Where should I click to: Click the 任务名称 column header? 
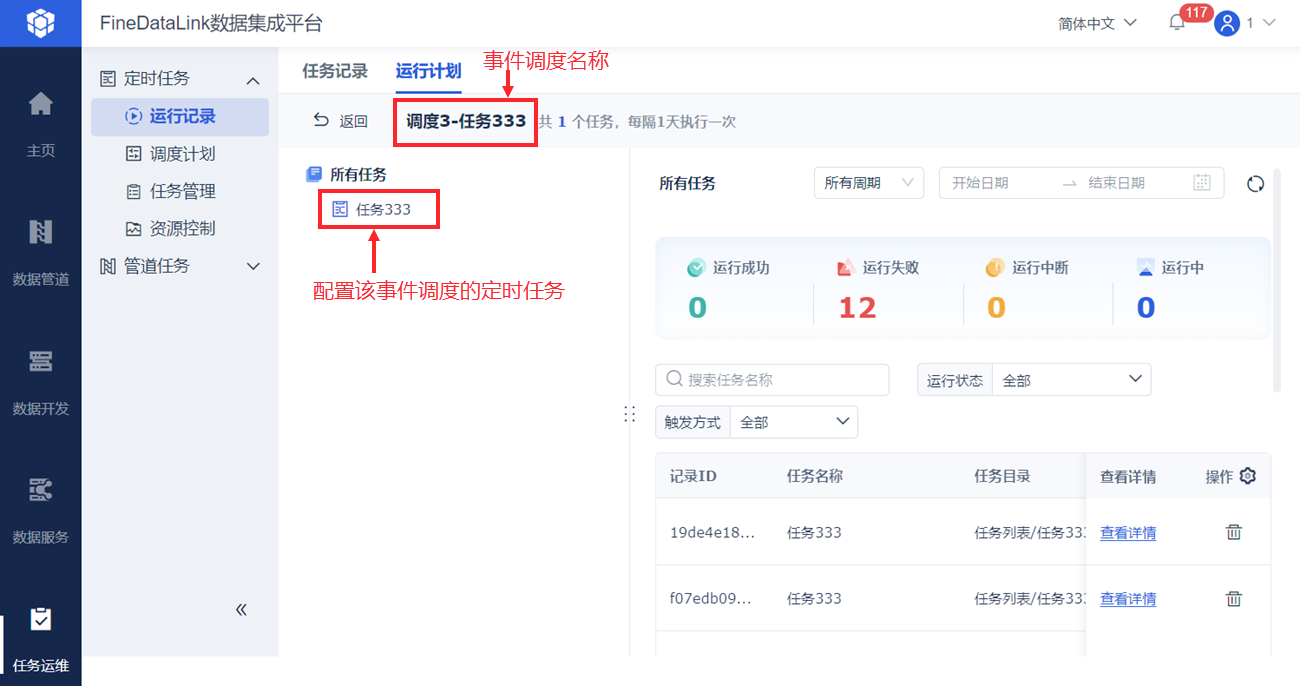[815, 476]
